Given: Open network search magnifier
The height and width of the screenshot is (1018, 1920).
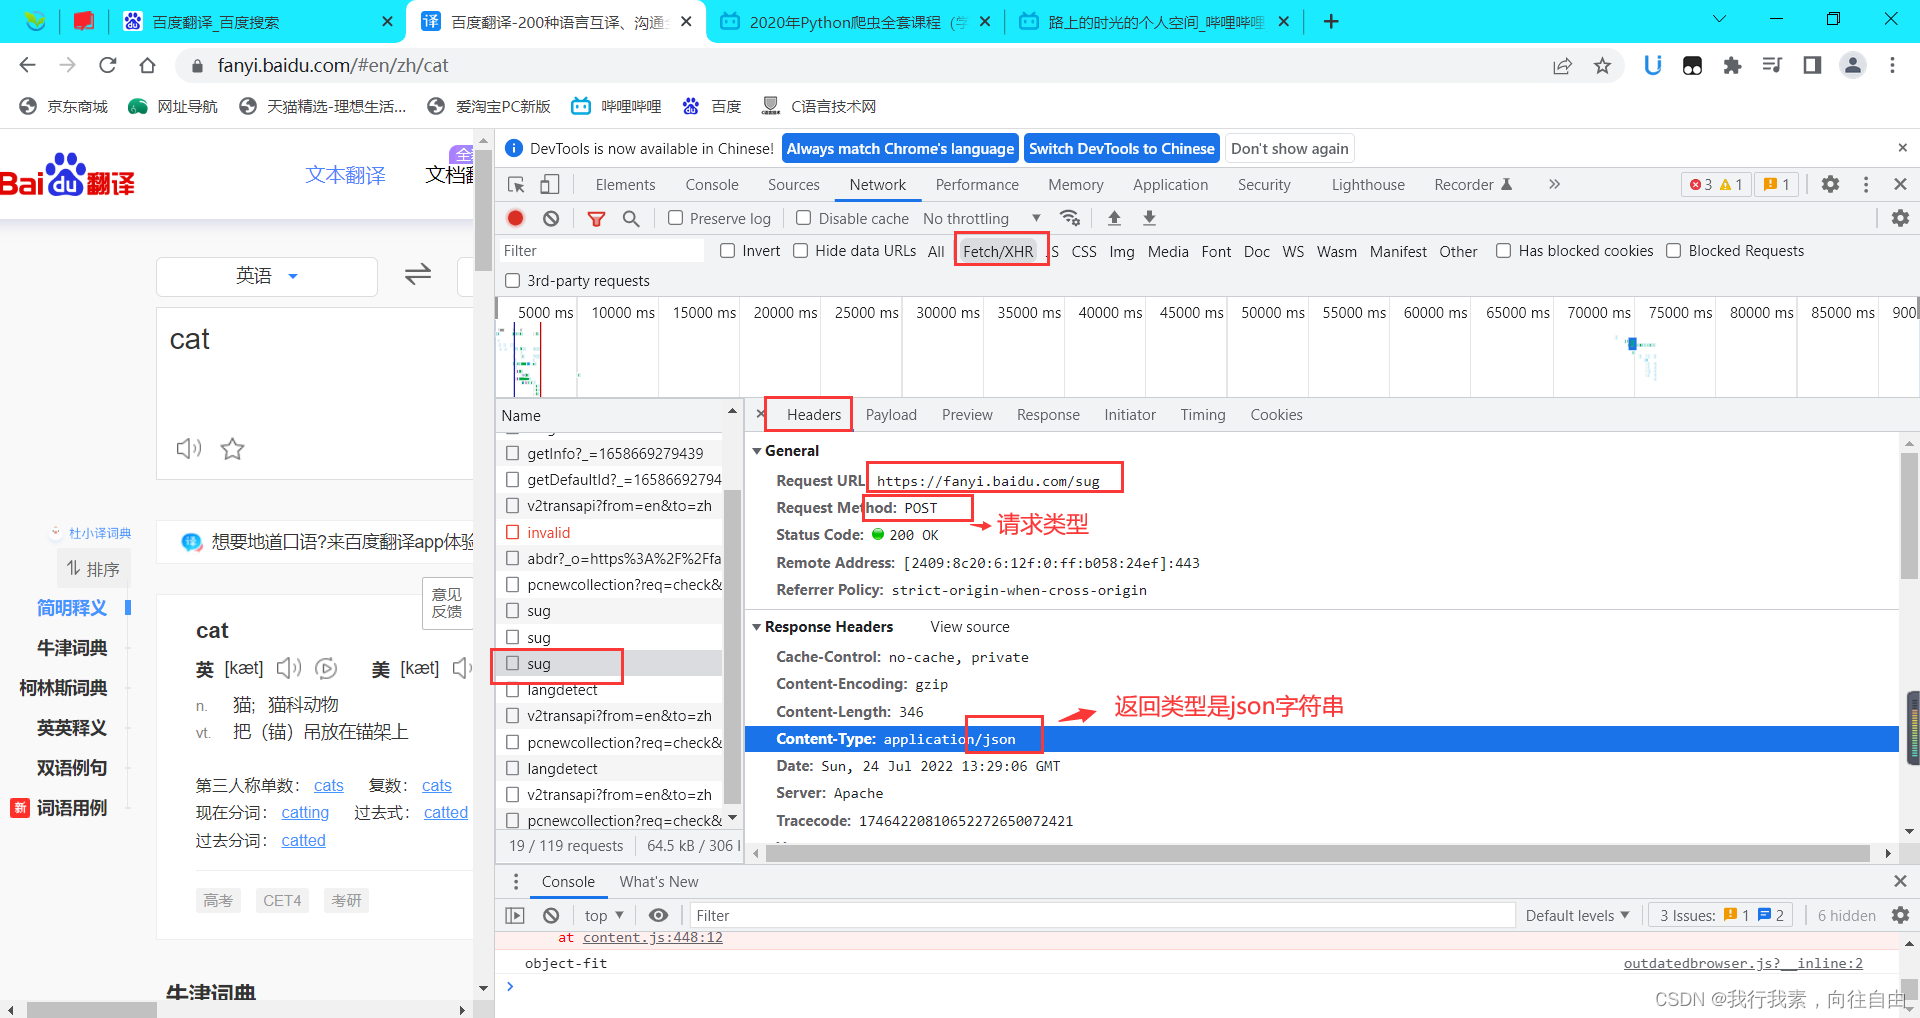Looking at the screenshot, I should click(x=631, y=218).
